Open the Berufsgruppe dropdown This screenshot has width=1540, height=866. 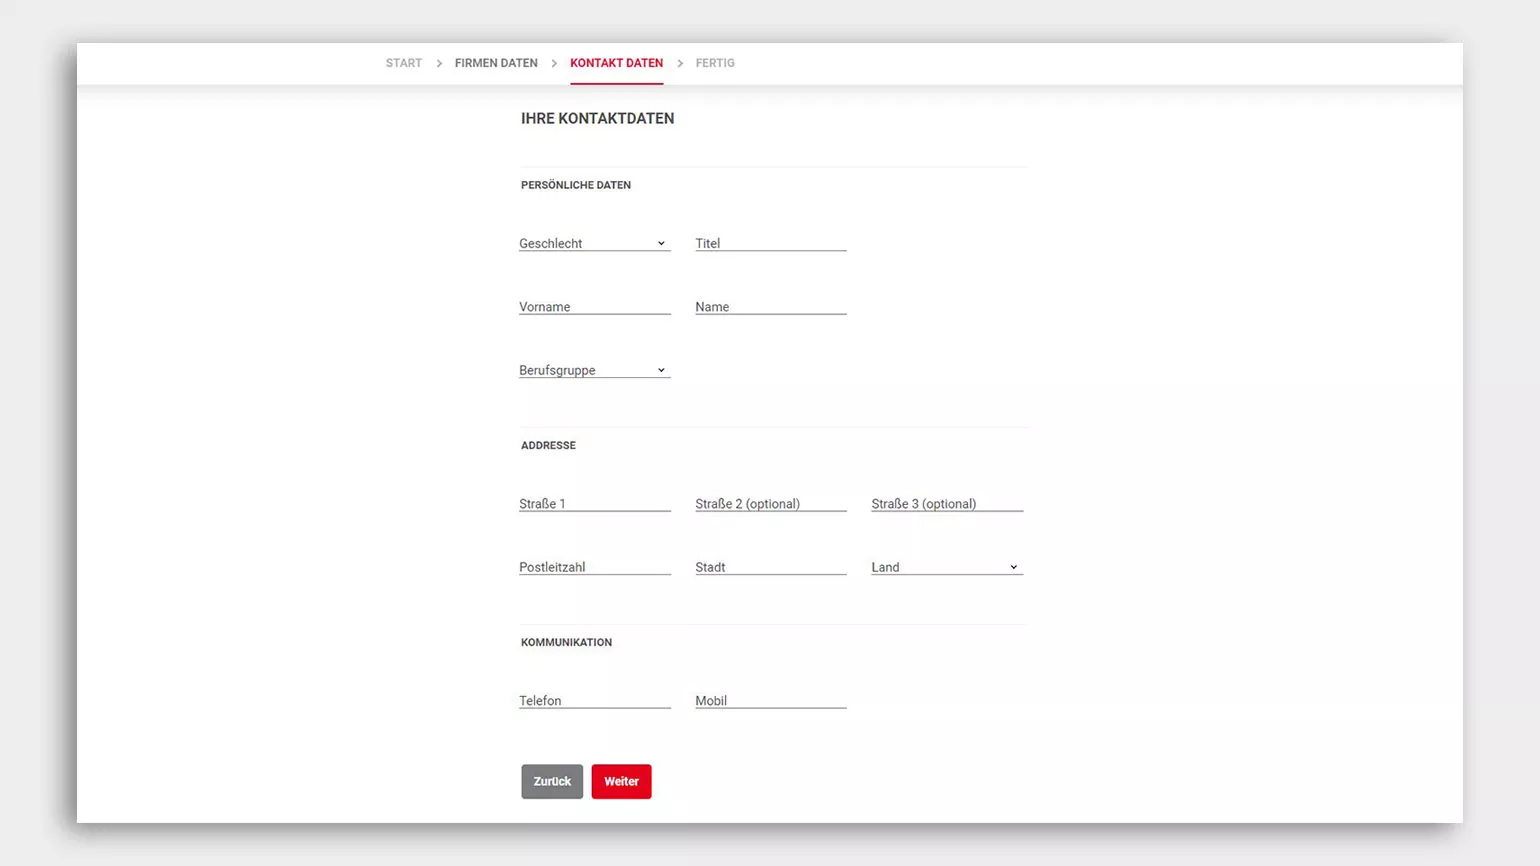tap(594, 370)
